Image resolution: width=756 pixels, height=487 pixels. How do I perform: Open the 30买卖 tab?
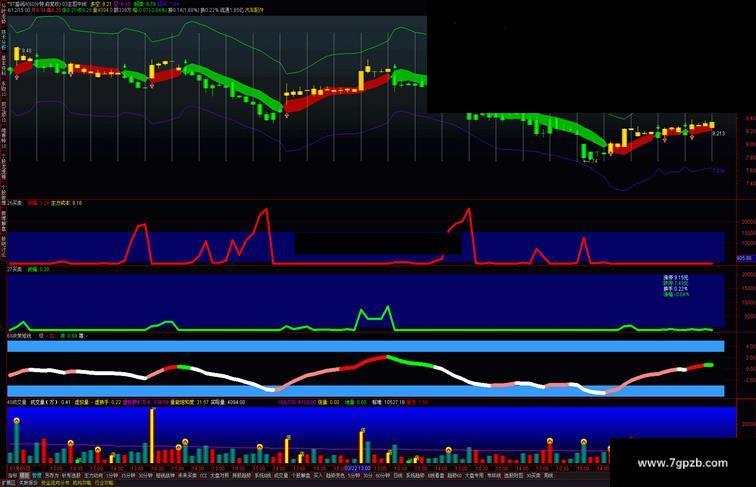tap(533, 476)
